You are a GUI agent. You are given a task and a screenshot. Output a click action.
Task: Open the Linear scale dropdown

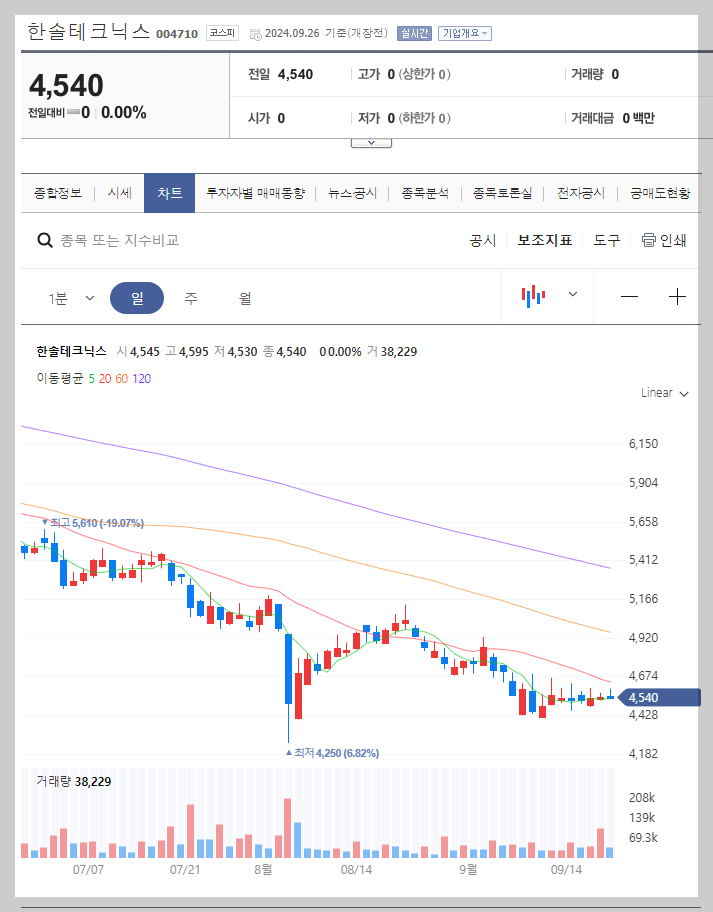(x=663, y=393)
